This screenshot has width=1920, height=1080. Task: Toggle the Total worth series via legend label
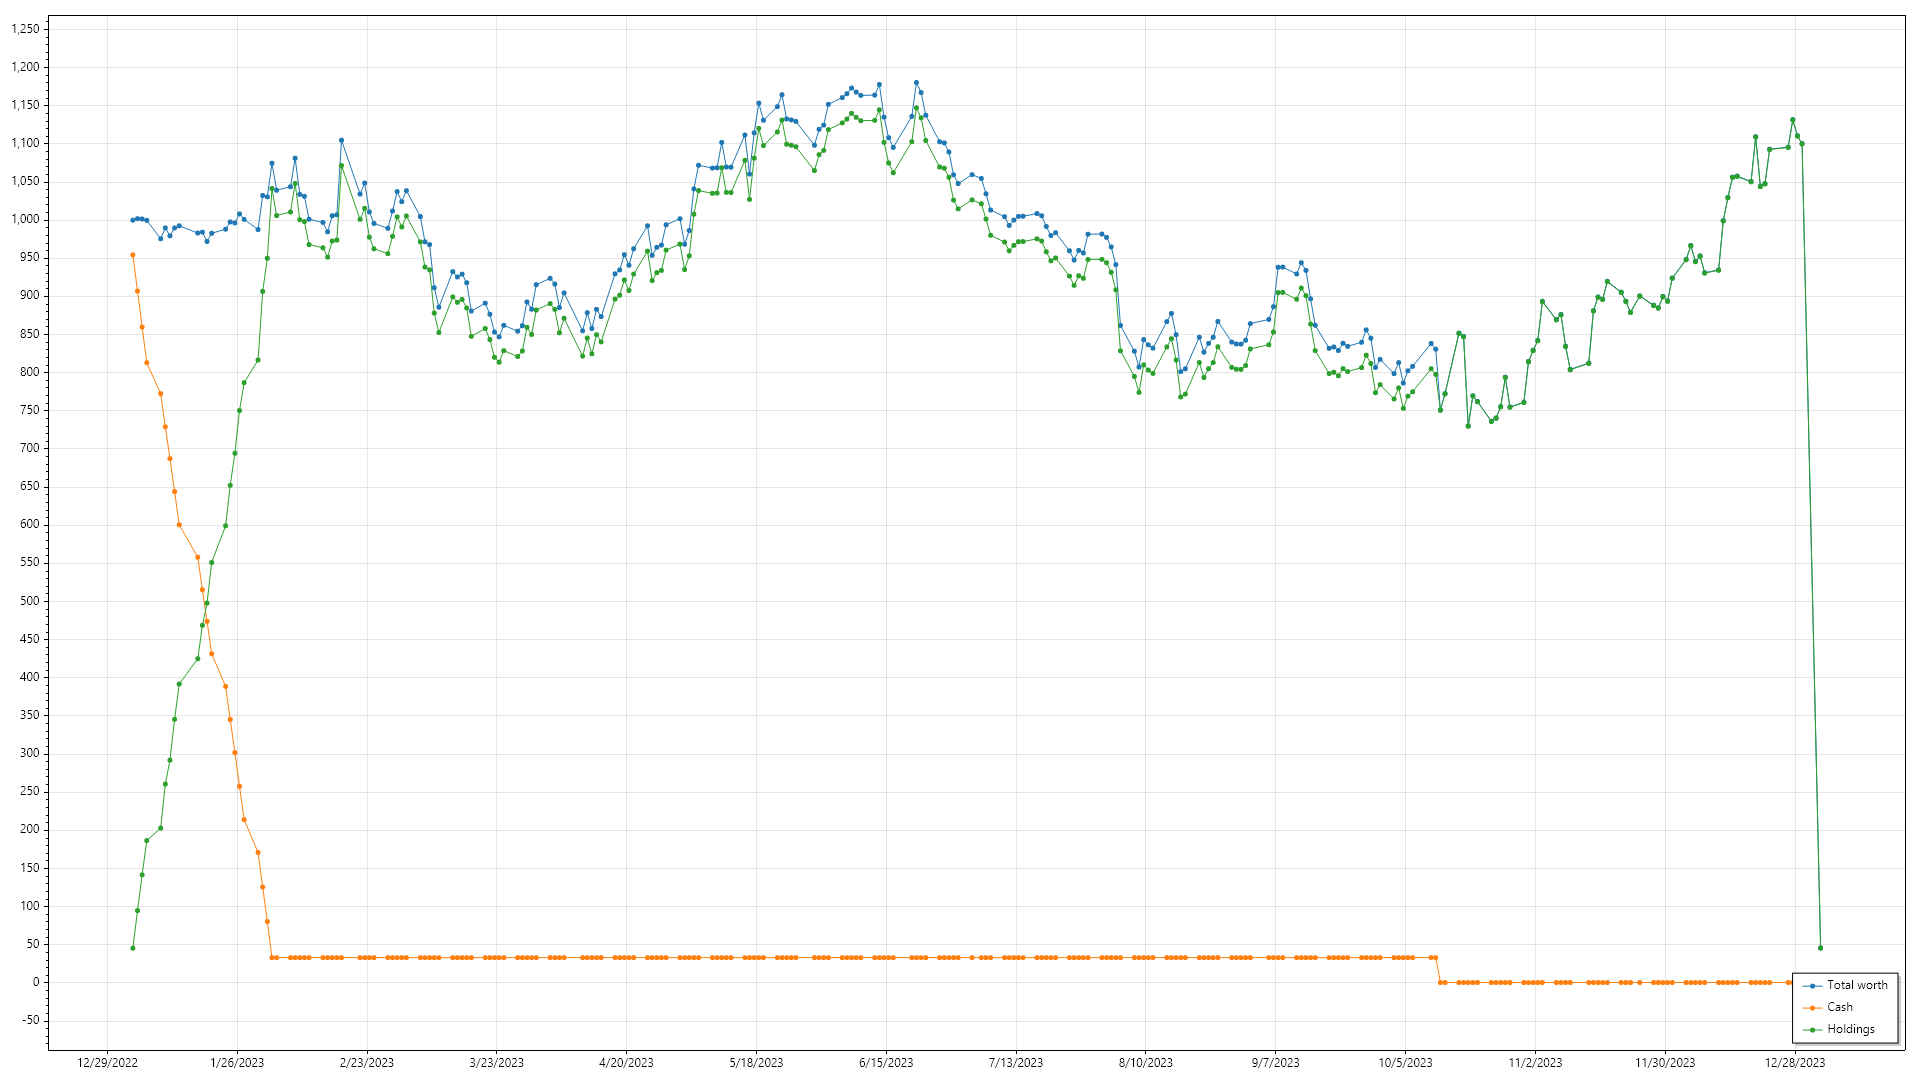pos(1857,986)
